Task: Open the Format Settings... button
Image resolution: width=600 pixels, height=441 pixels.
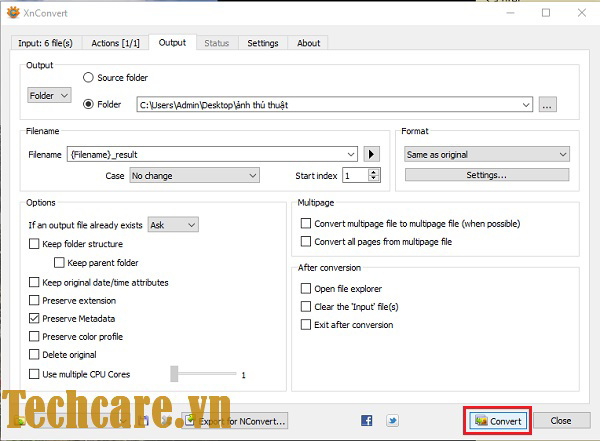Action: [487, 175]
